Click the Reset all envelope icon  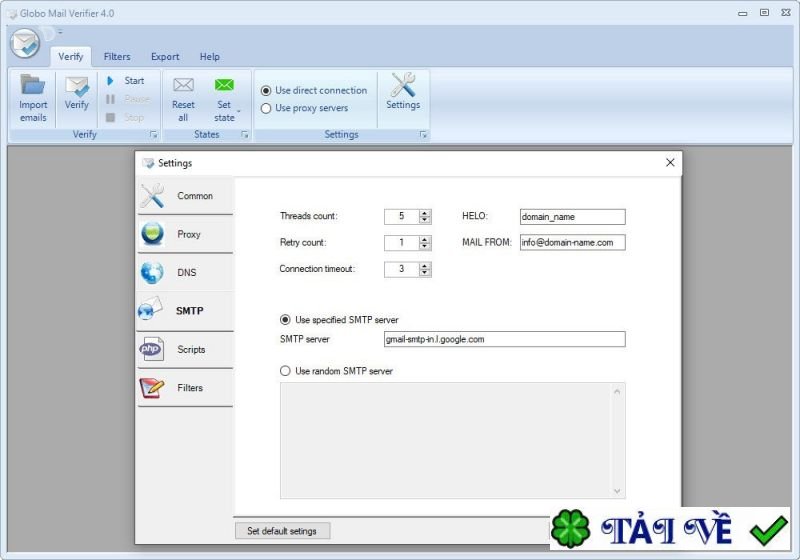coord(183,85)
